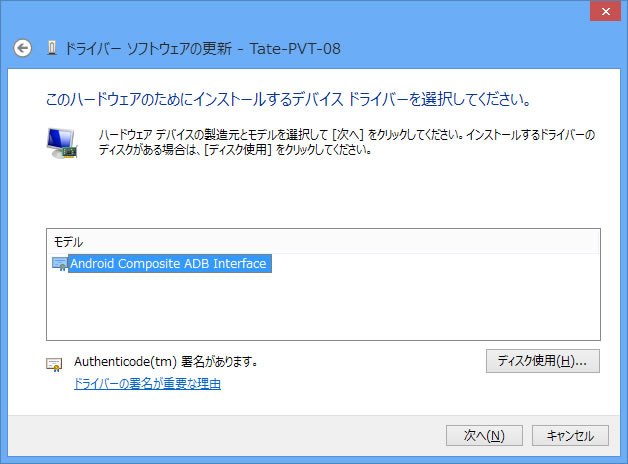Viewport: 628px width, 464px height.
Task: Open the ドライバーの署名が重要な理由 link
Action: pos(147,384)
